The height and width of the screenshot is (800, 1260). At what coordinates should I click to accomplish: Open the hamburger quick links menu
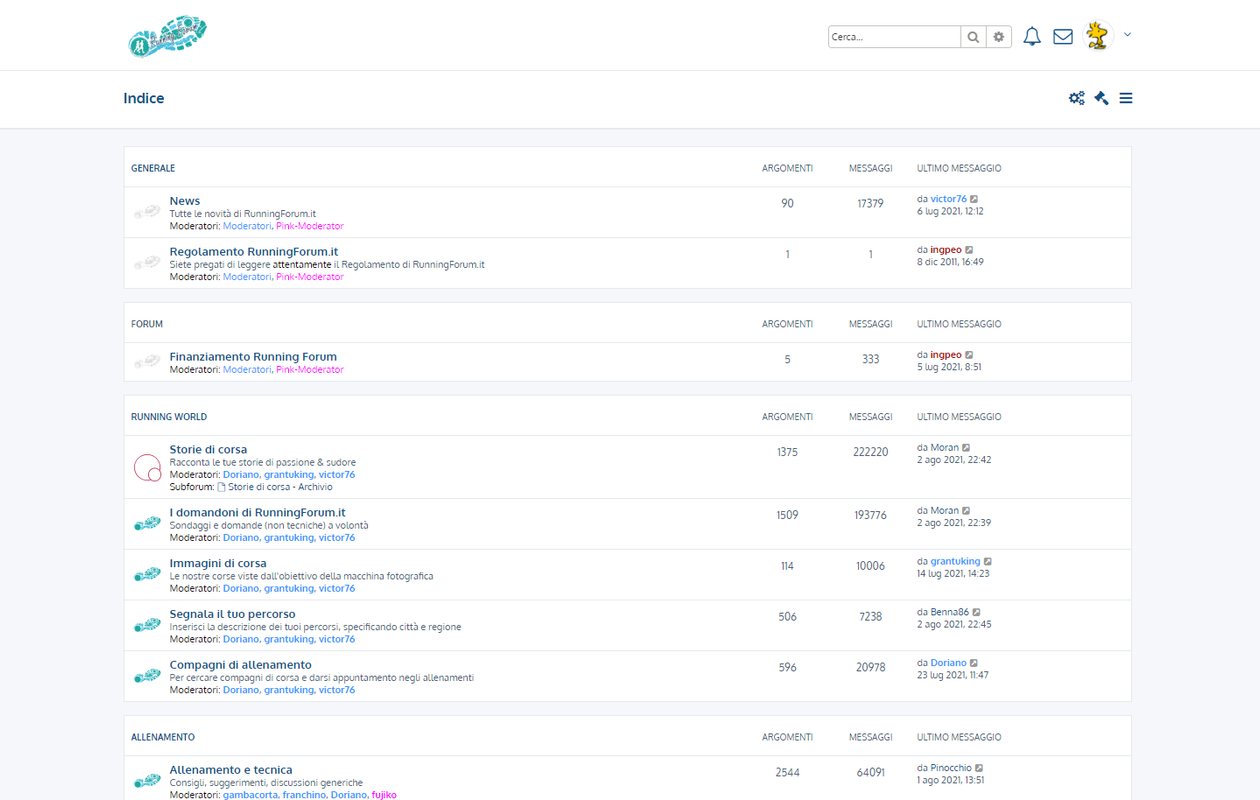[1126, 98]
